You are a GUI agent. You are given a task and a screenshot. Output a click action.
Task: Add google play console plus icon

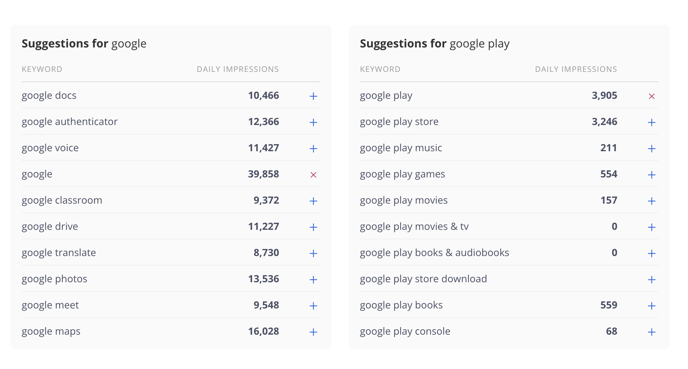[652, 332]
